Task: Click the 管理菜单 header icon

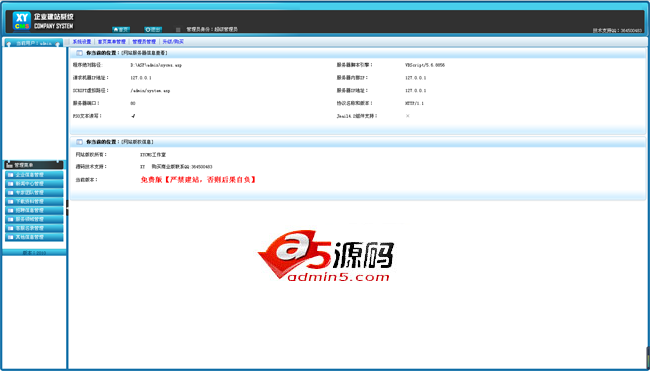Action: [x=10, y=165]
